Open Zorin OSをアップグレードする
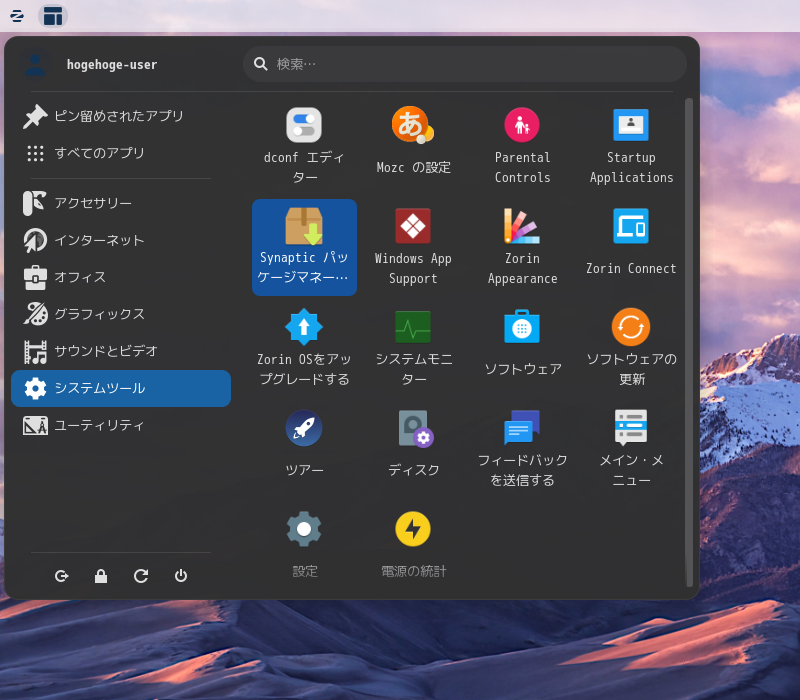800x700 pixels. [304, 348]
